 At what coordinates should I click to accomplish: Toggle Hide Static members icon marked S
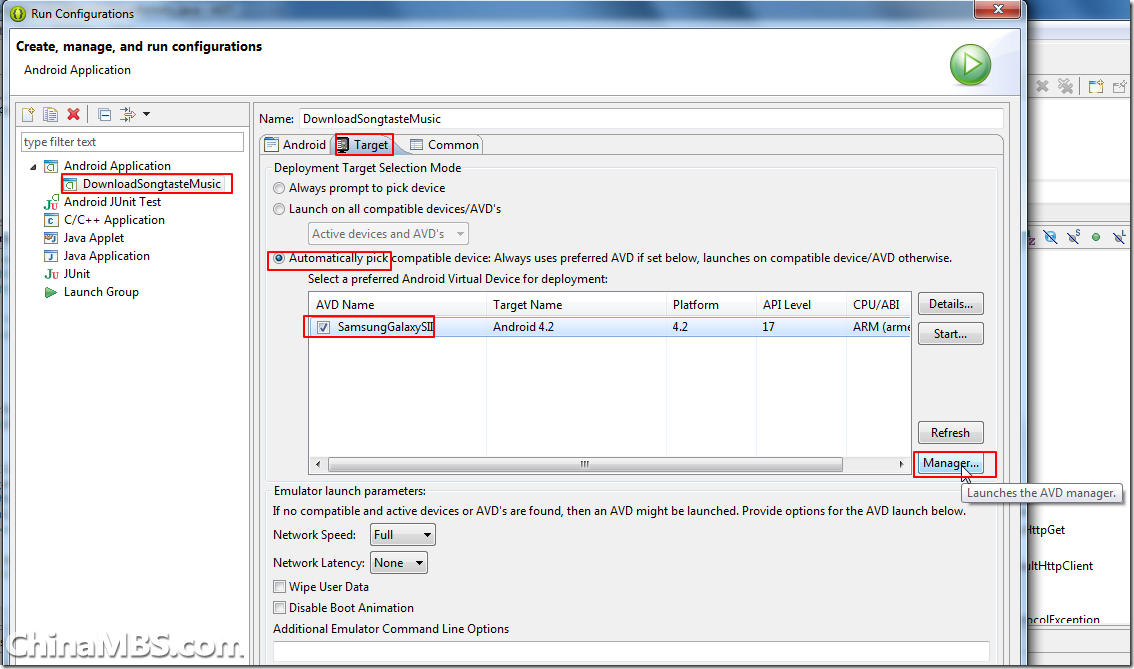(x=1073, y=236)
